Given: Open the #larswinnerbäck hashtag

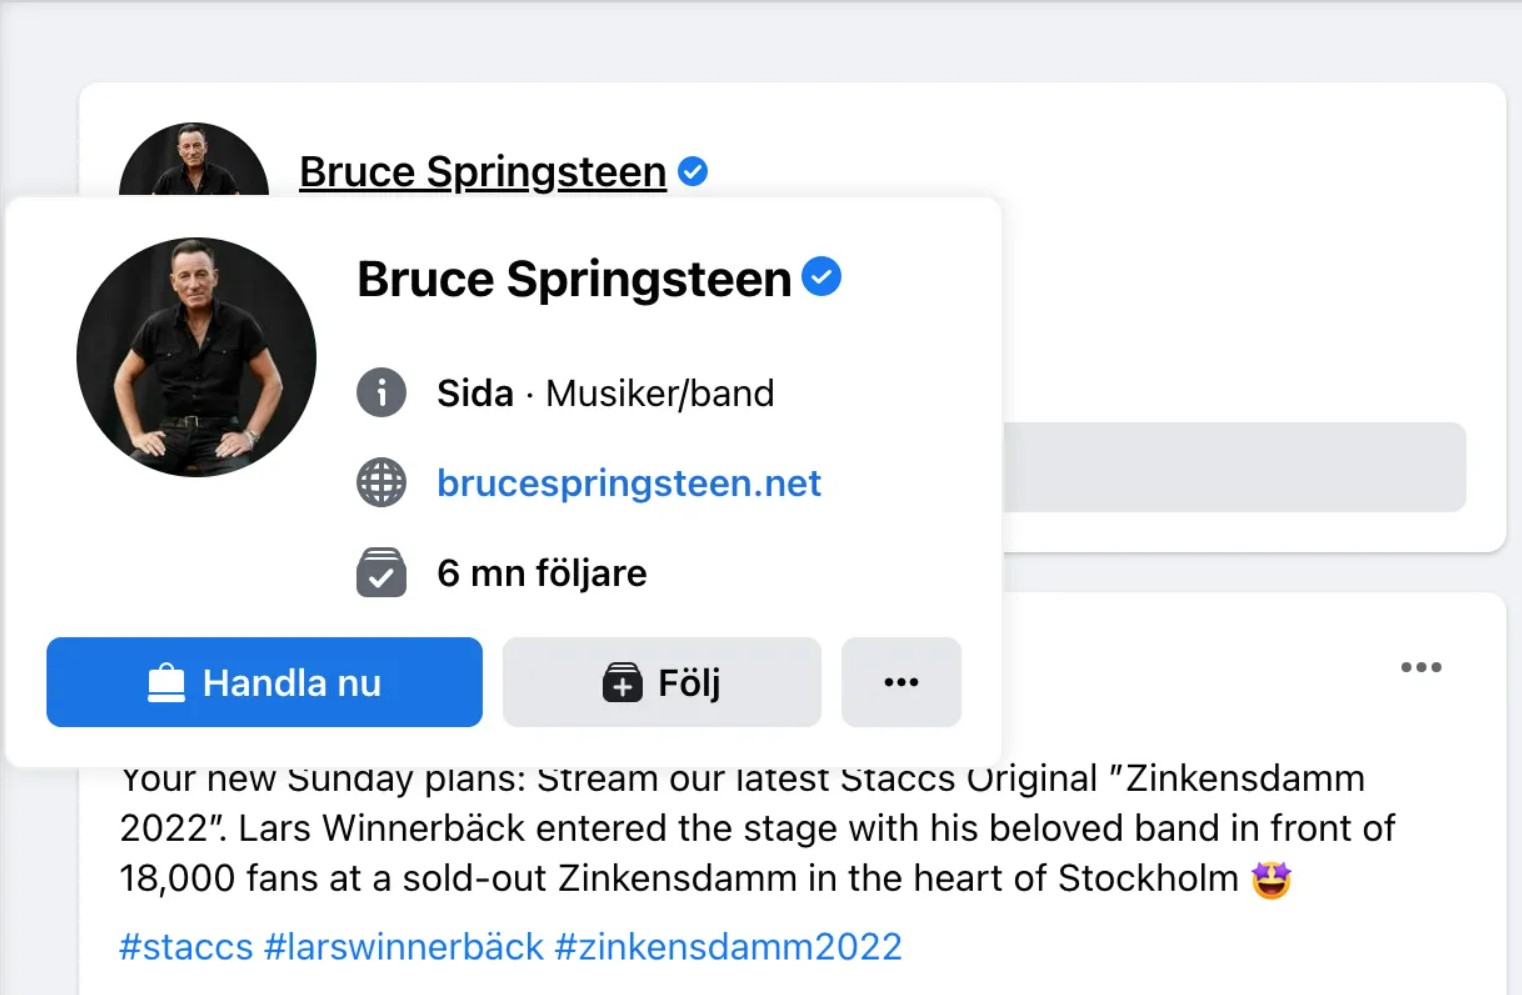Looking at the screenshot, I should [404, 946].
